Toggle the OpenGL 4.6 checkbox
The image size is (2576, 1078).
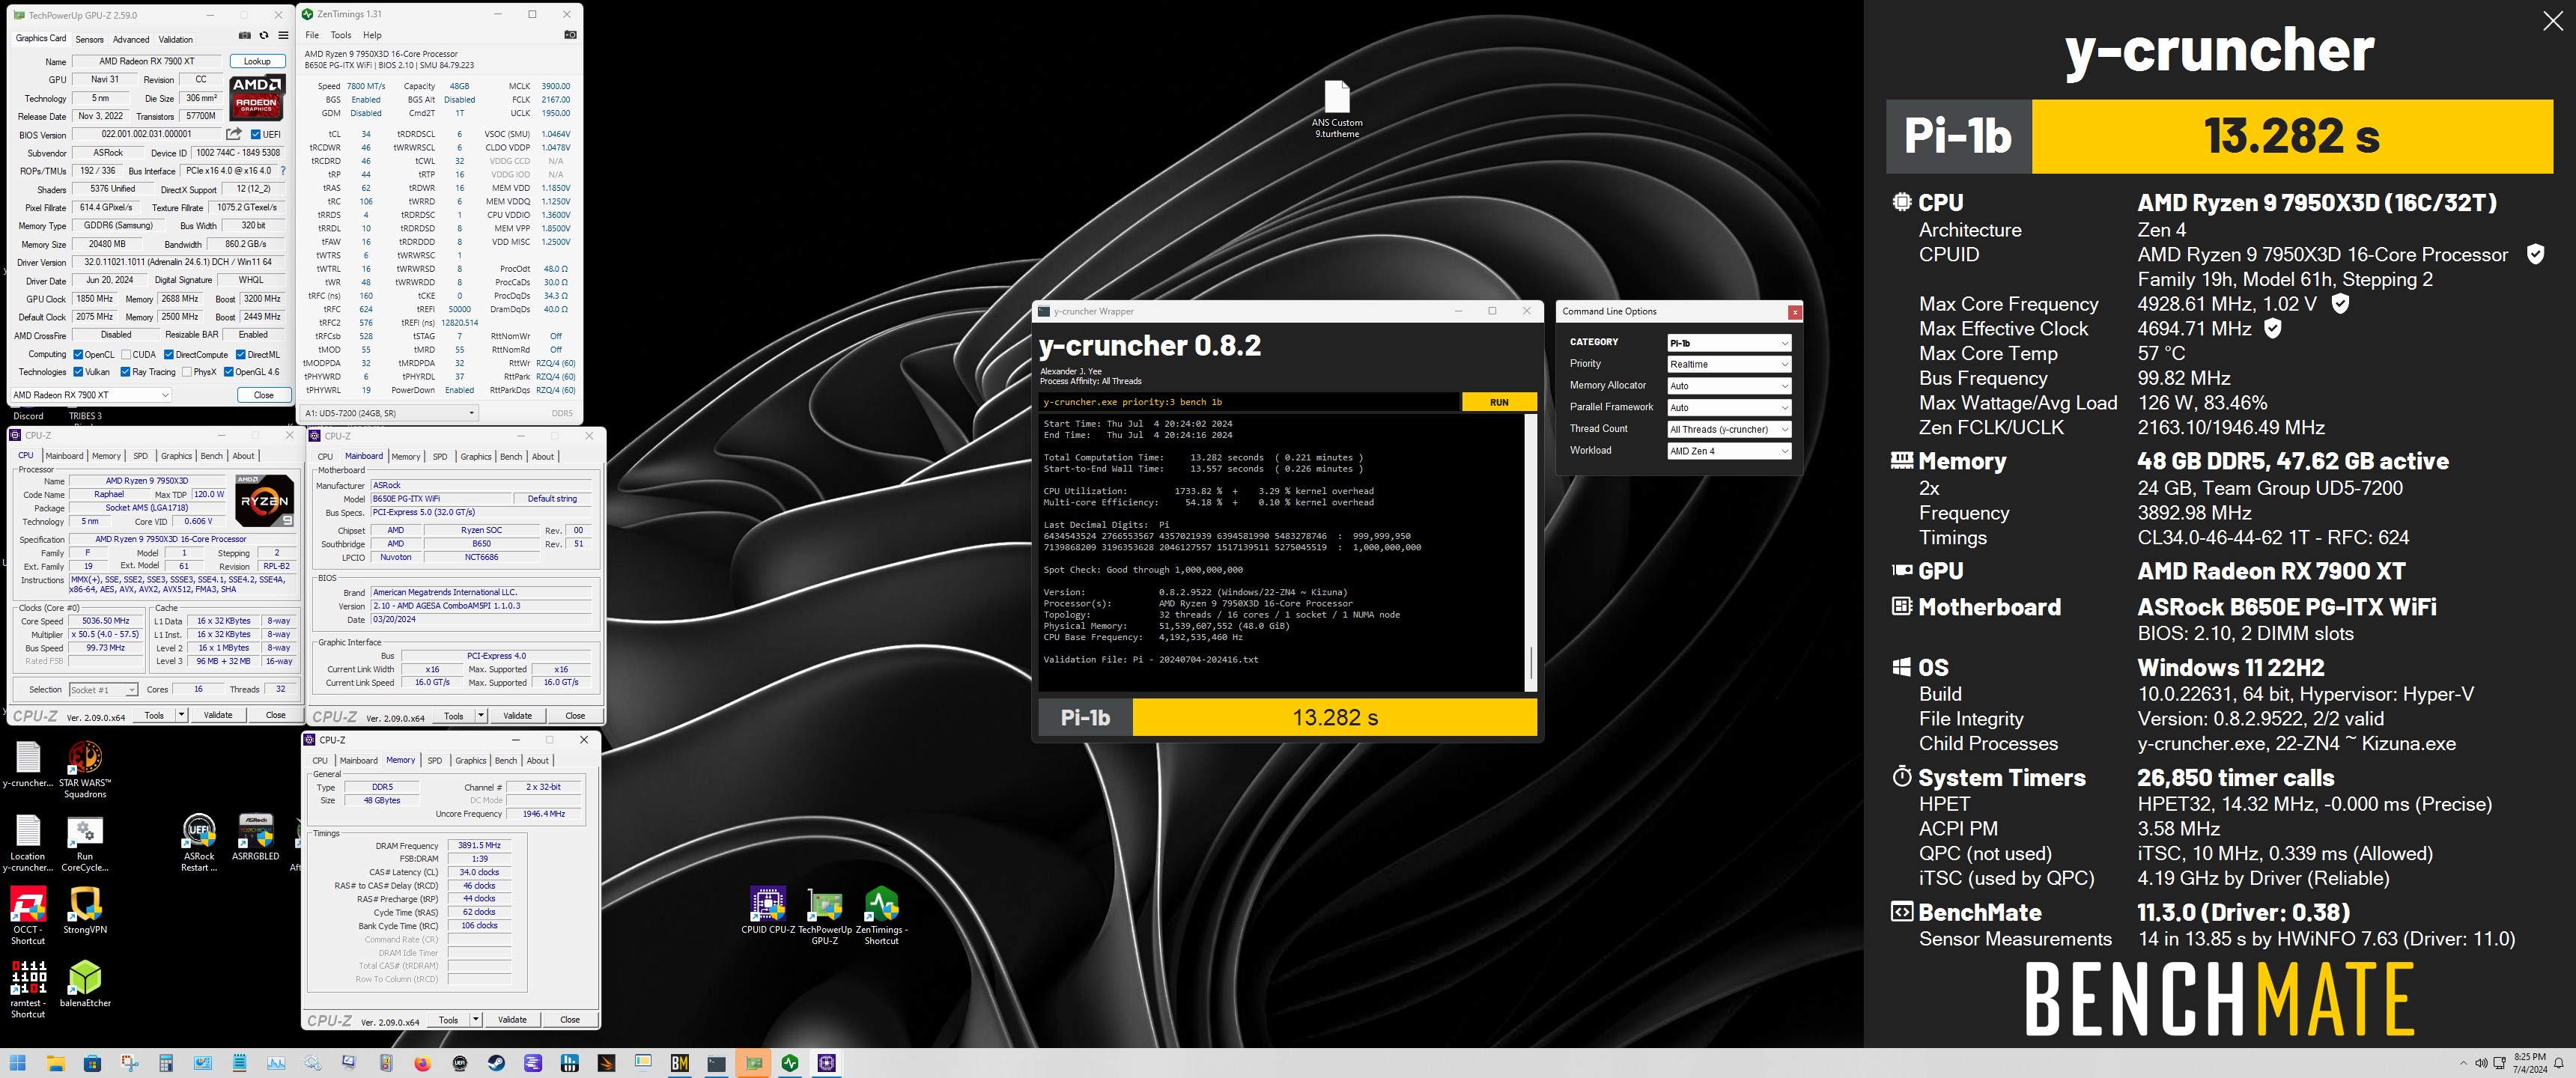(x=229, y=372)
